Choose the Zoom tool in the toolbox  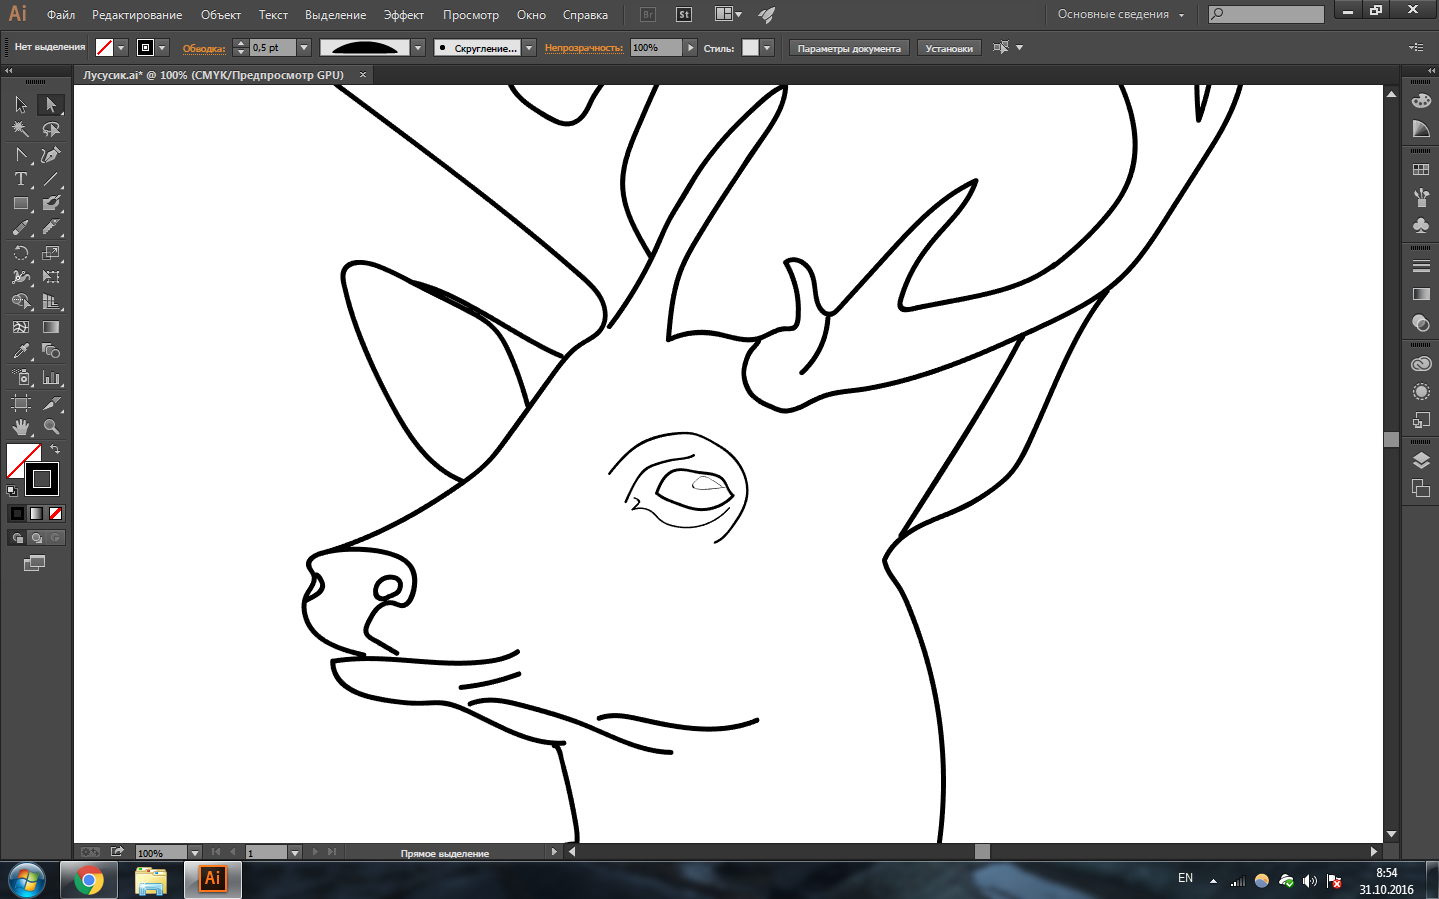pyautogui.click(x=51, y=427)
